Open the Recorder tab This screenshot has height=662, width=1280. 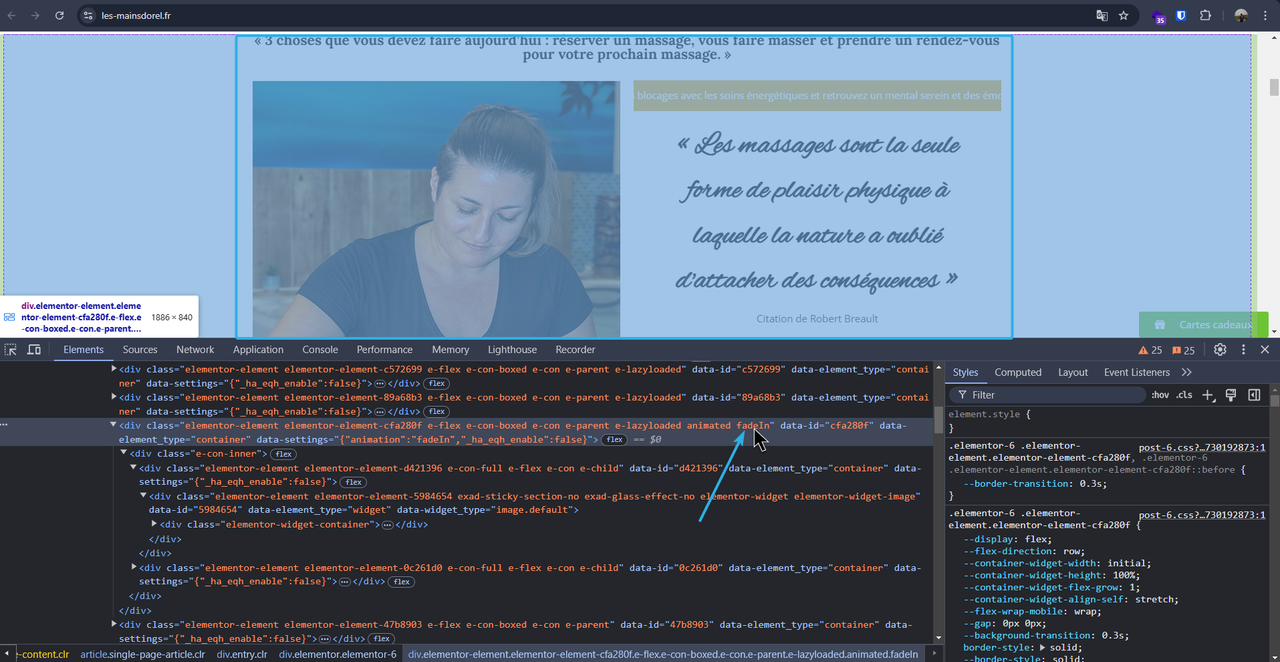(575, 350)
